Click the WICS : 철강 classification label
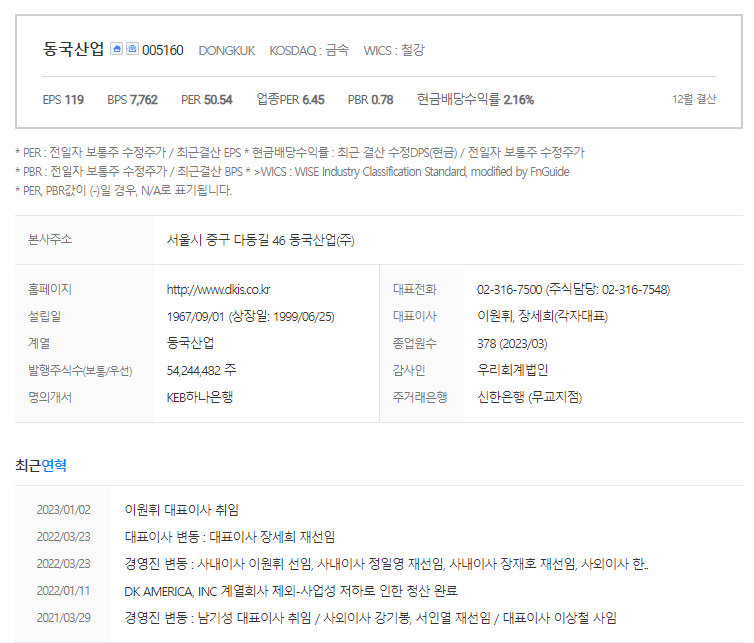754x643 pixels. 394,50
